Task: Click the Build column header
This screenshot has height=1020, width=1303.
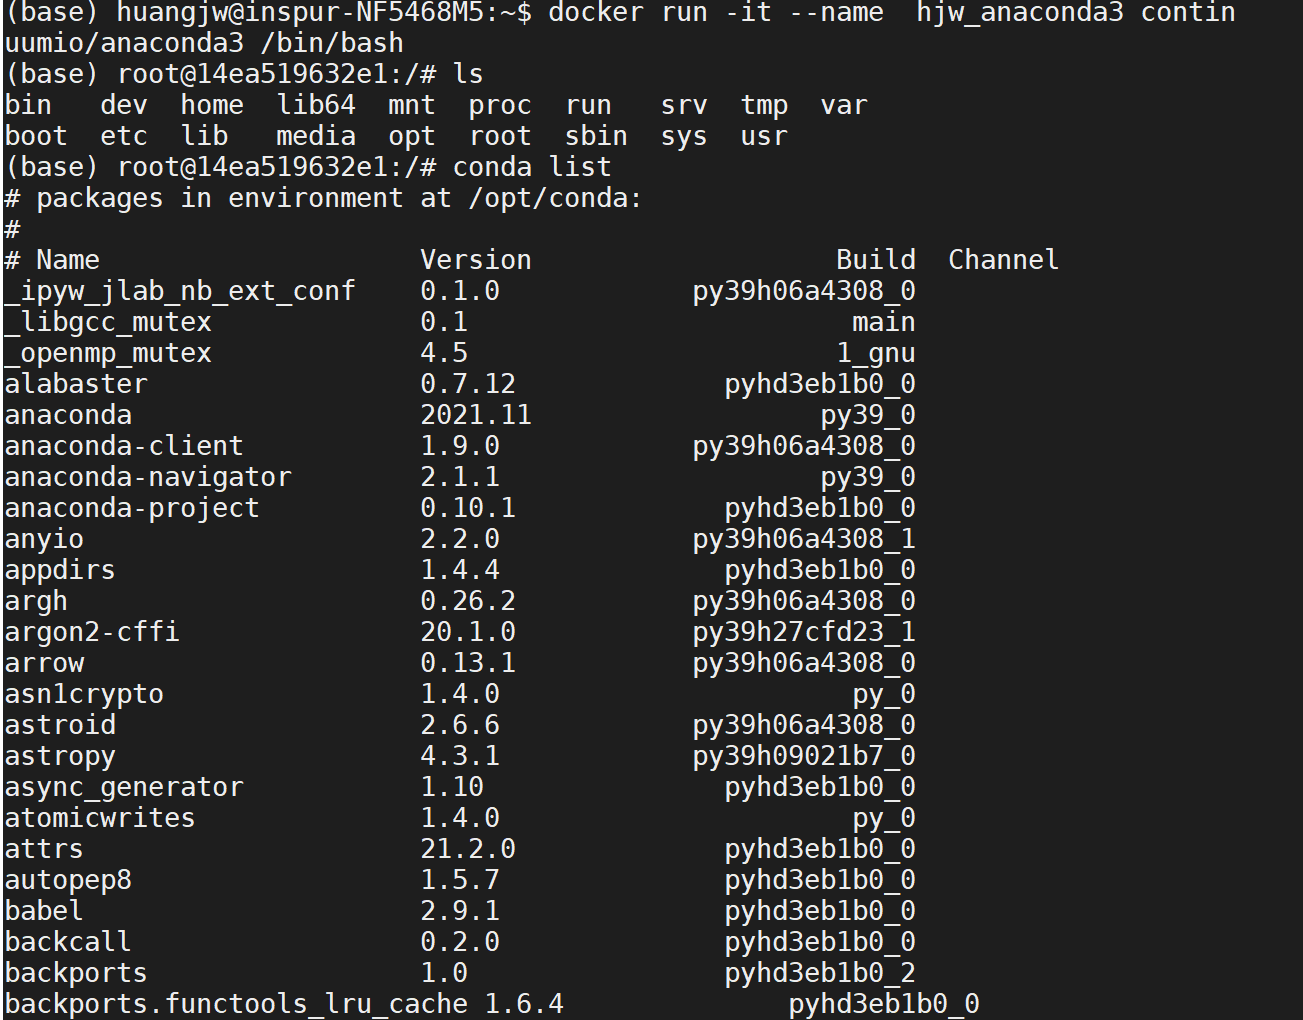Action: (875, 260)
